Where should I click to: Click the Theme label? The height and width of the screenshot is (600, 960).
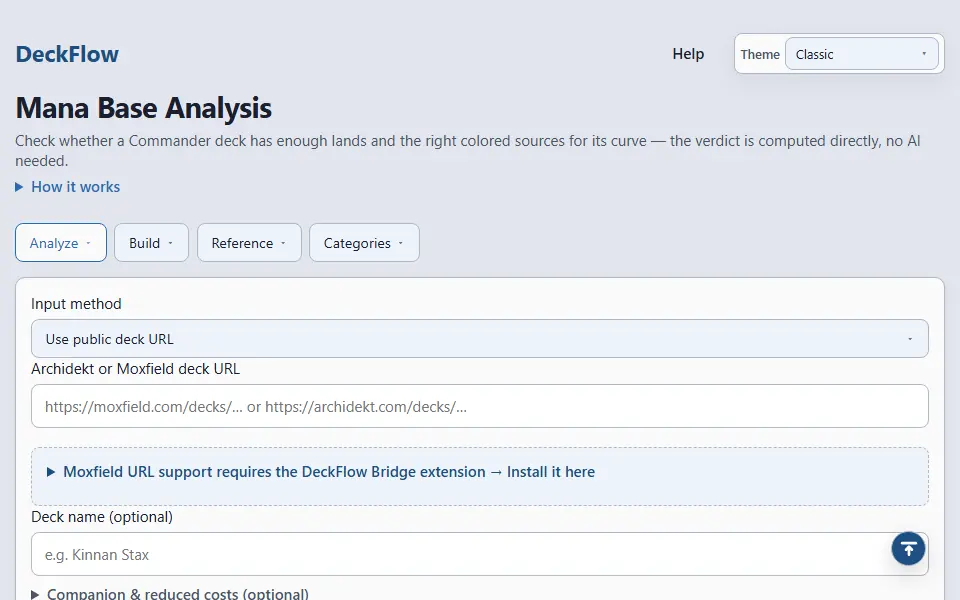click(x=760, y=54)
